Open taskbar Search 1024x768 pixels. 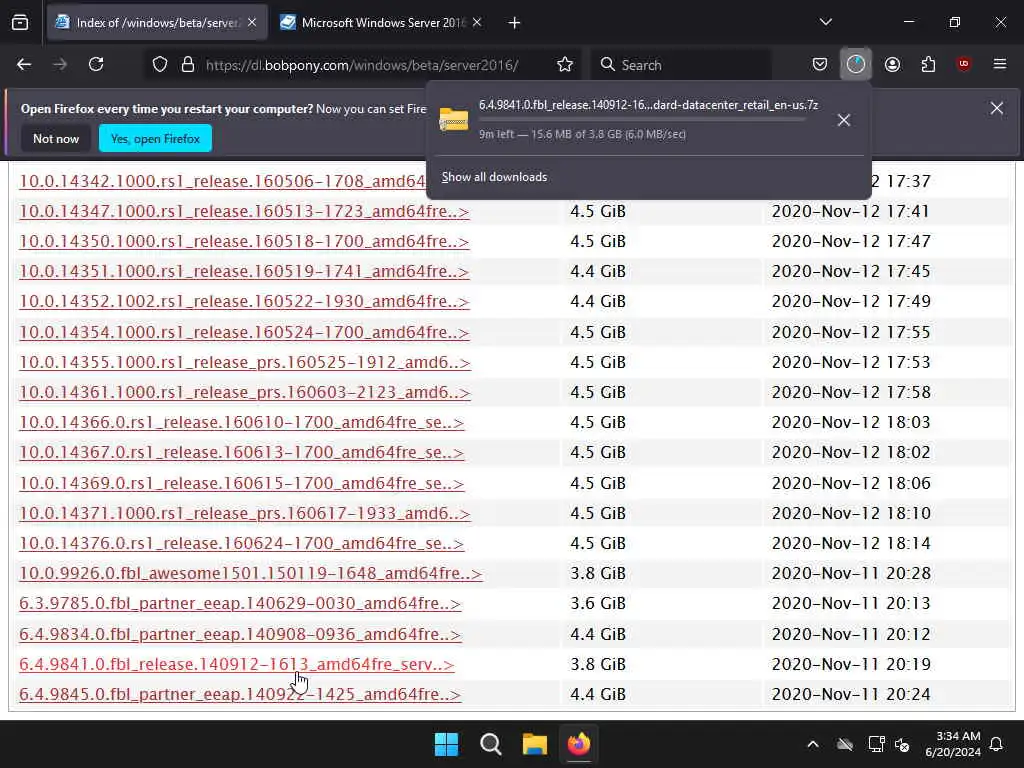pos(490,744)
